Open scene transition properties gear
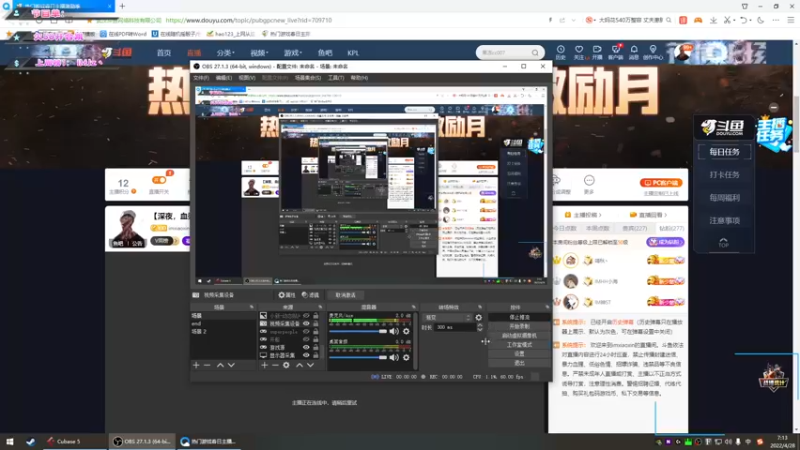The width and height of the screenshot is (800, 450). click(479, 317)
